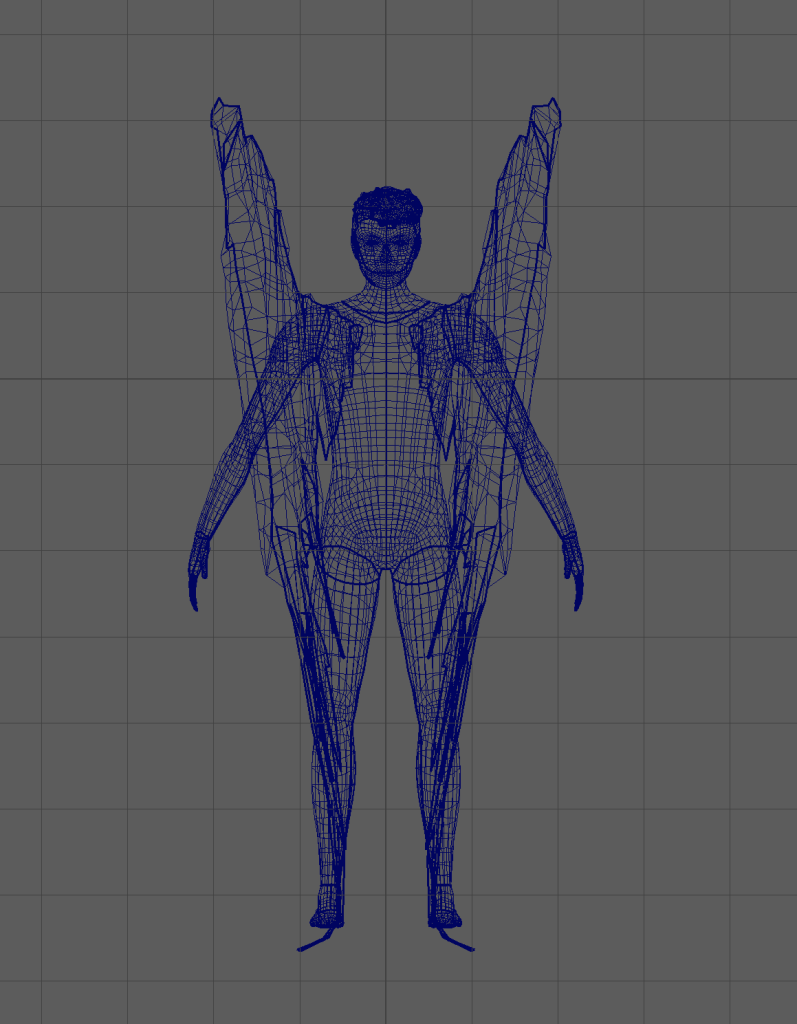Select the foot on the screen's right side

pyautogui.click(x=444, y=912)
